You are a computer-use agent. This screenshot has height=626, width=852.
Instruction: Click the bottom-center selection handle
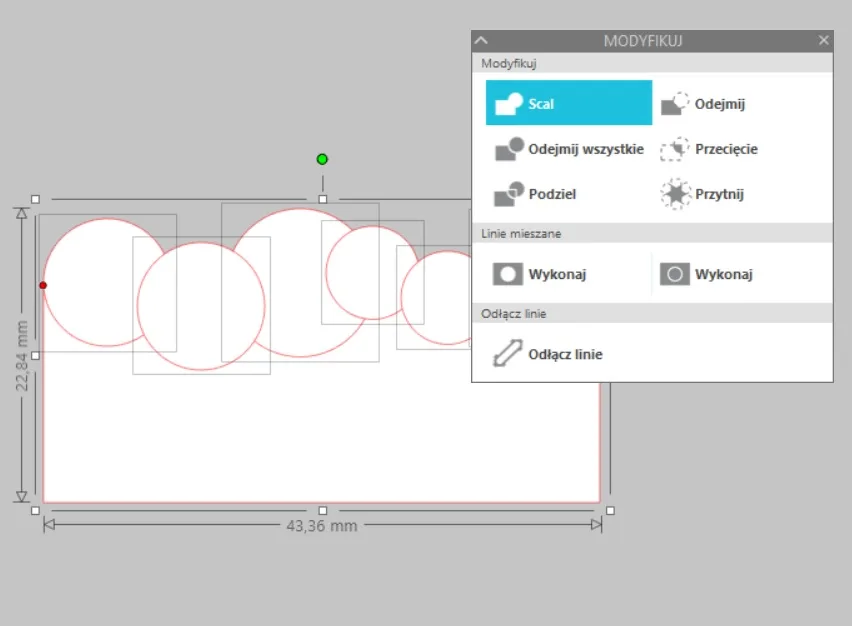323,511
